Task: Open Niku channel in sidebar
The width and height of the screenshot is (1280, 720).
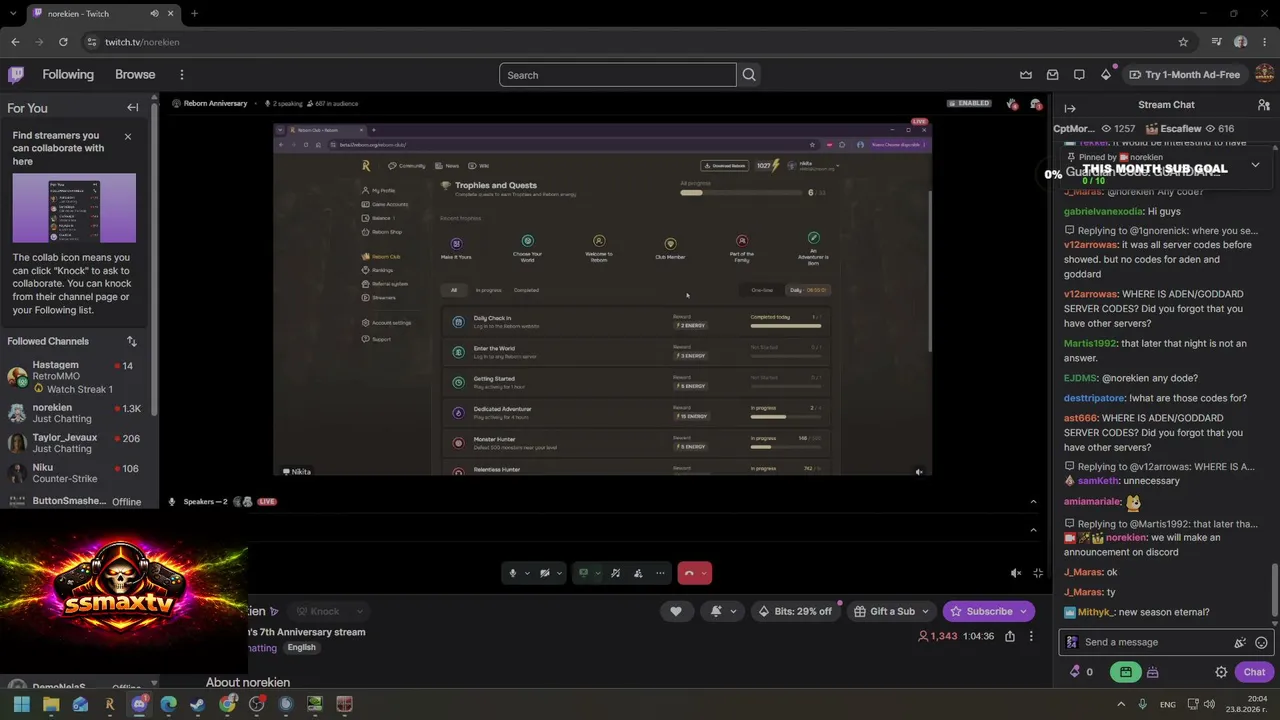Action: pyautogui.click(x=75, y=473)
